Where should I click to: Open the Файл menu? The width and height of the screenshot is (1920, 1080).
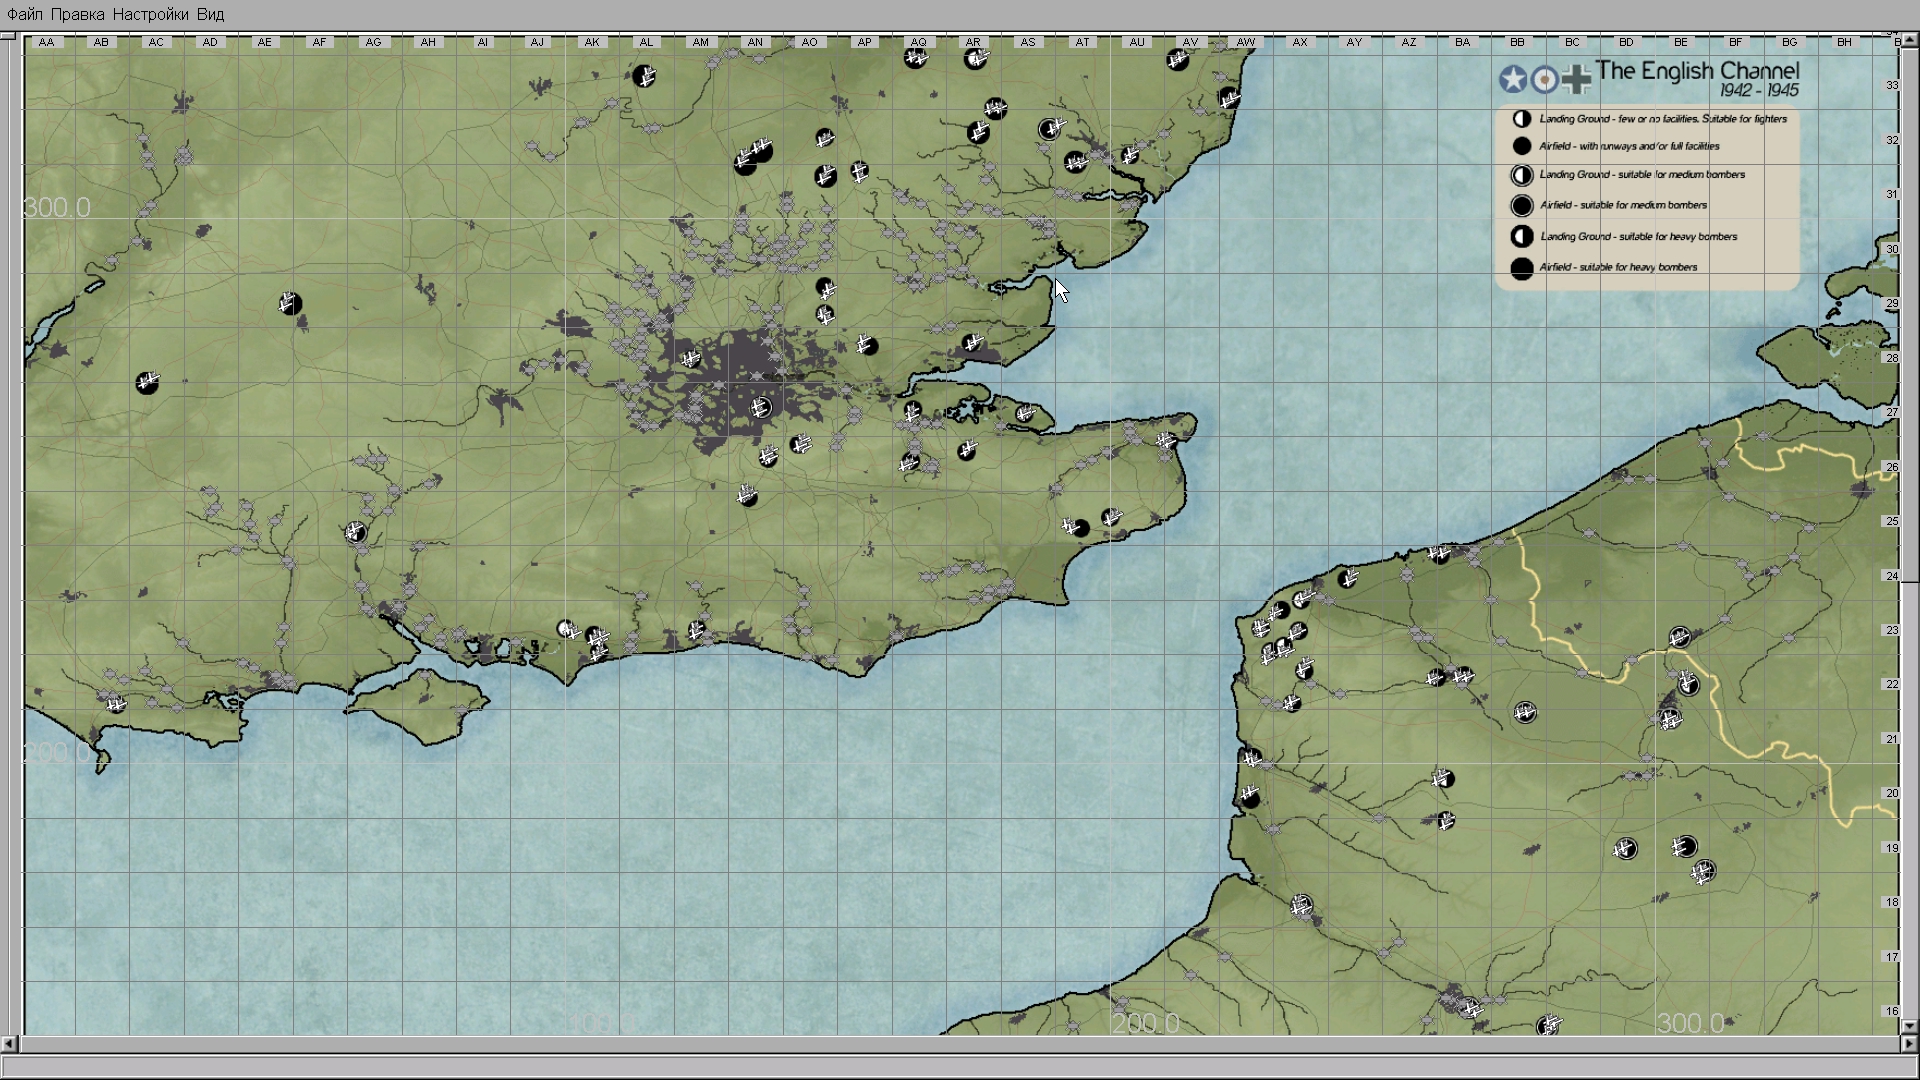24,14
